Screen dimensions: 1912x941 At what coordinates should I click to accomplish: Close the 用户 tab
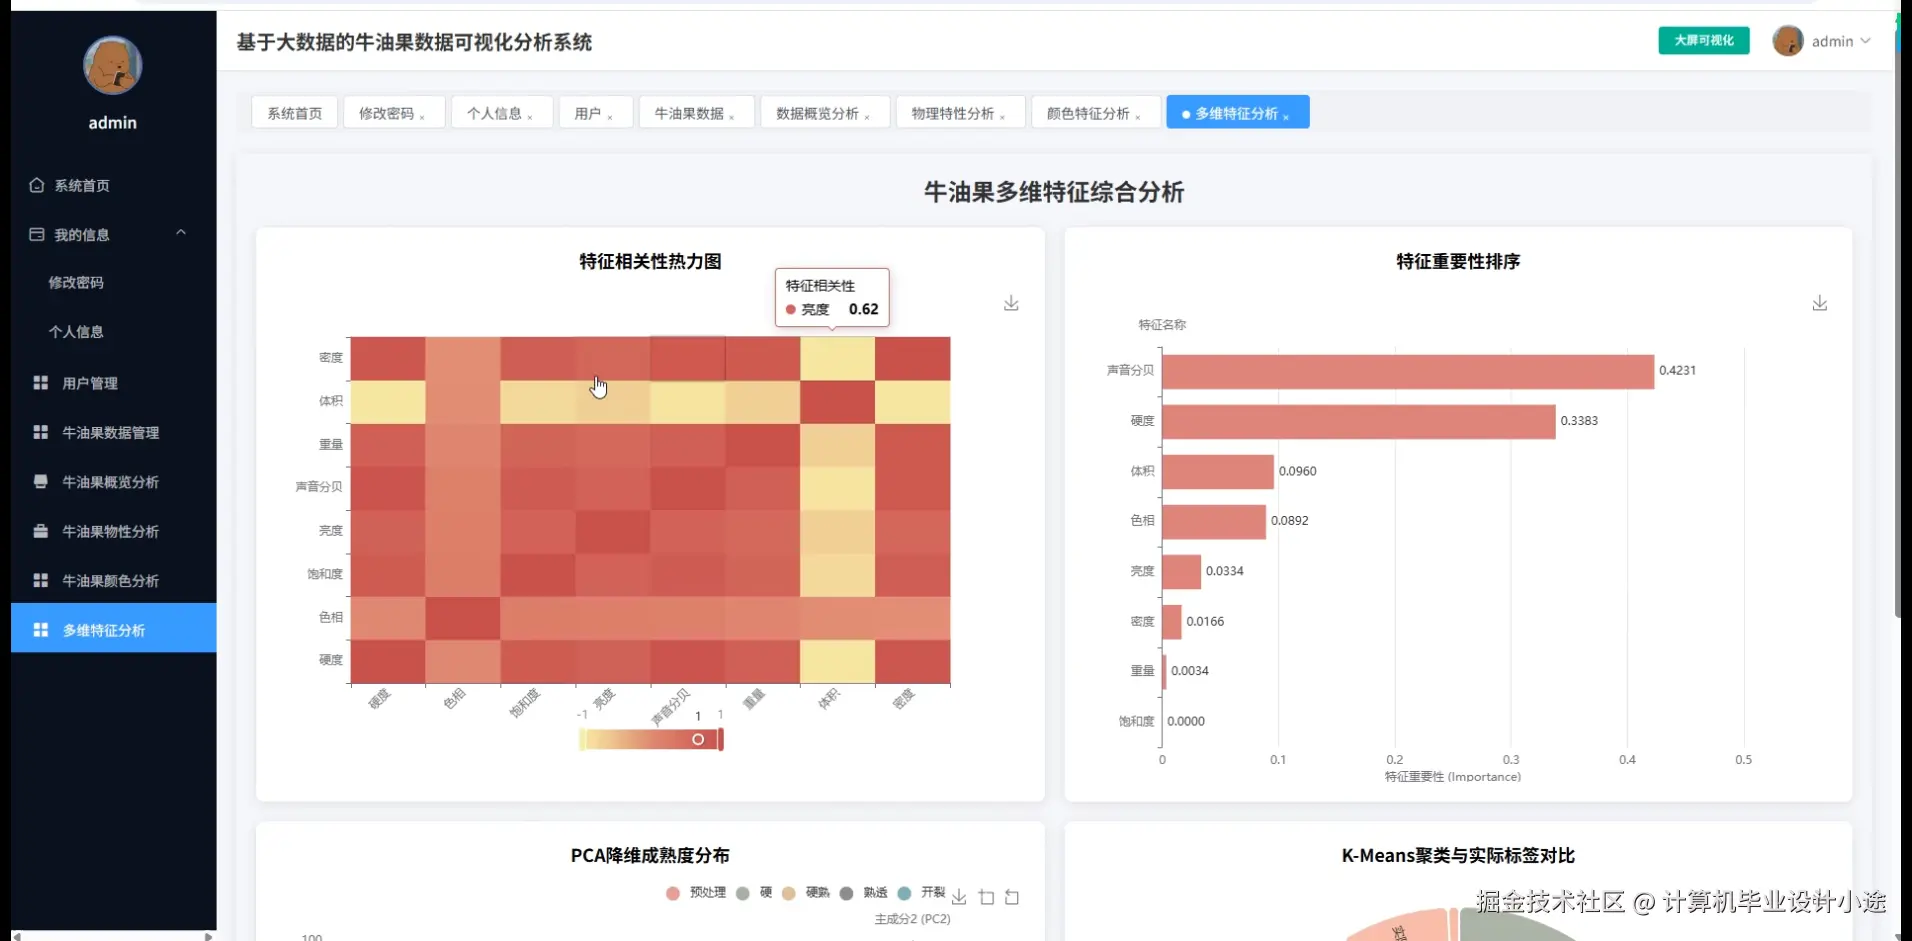tap(610, 117)
